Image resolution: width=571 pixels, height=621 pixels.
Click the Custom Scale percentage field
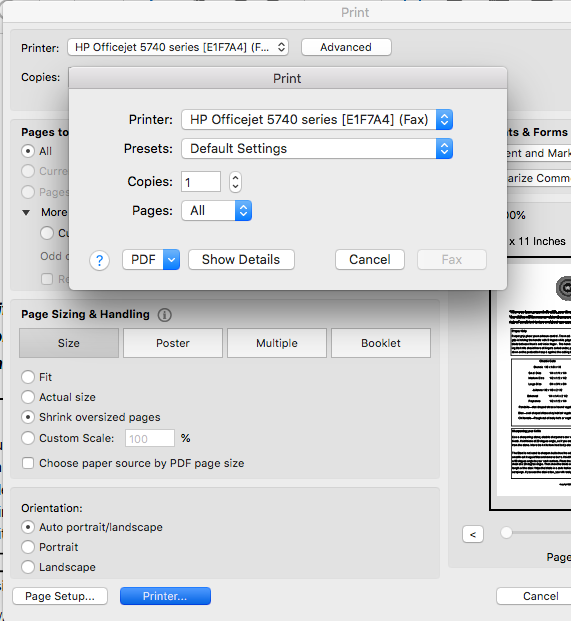coord(150,438)
